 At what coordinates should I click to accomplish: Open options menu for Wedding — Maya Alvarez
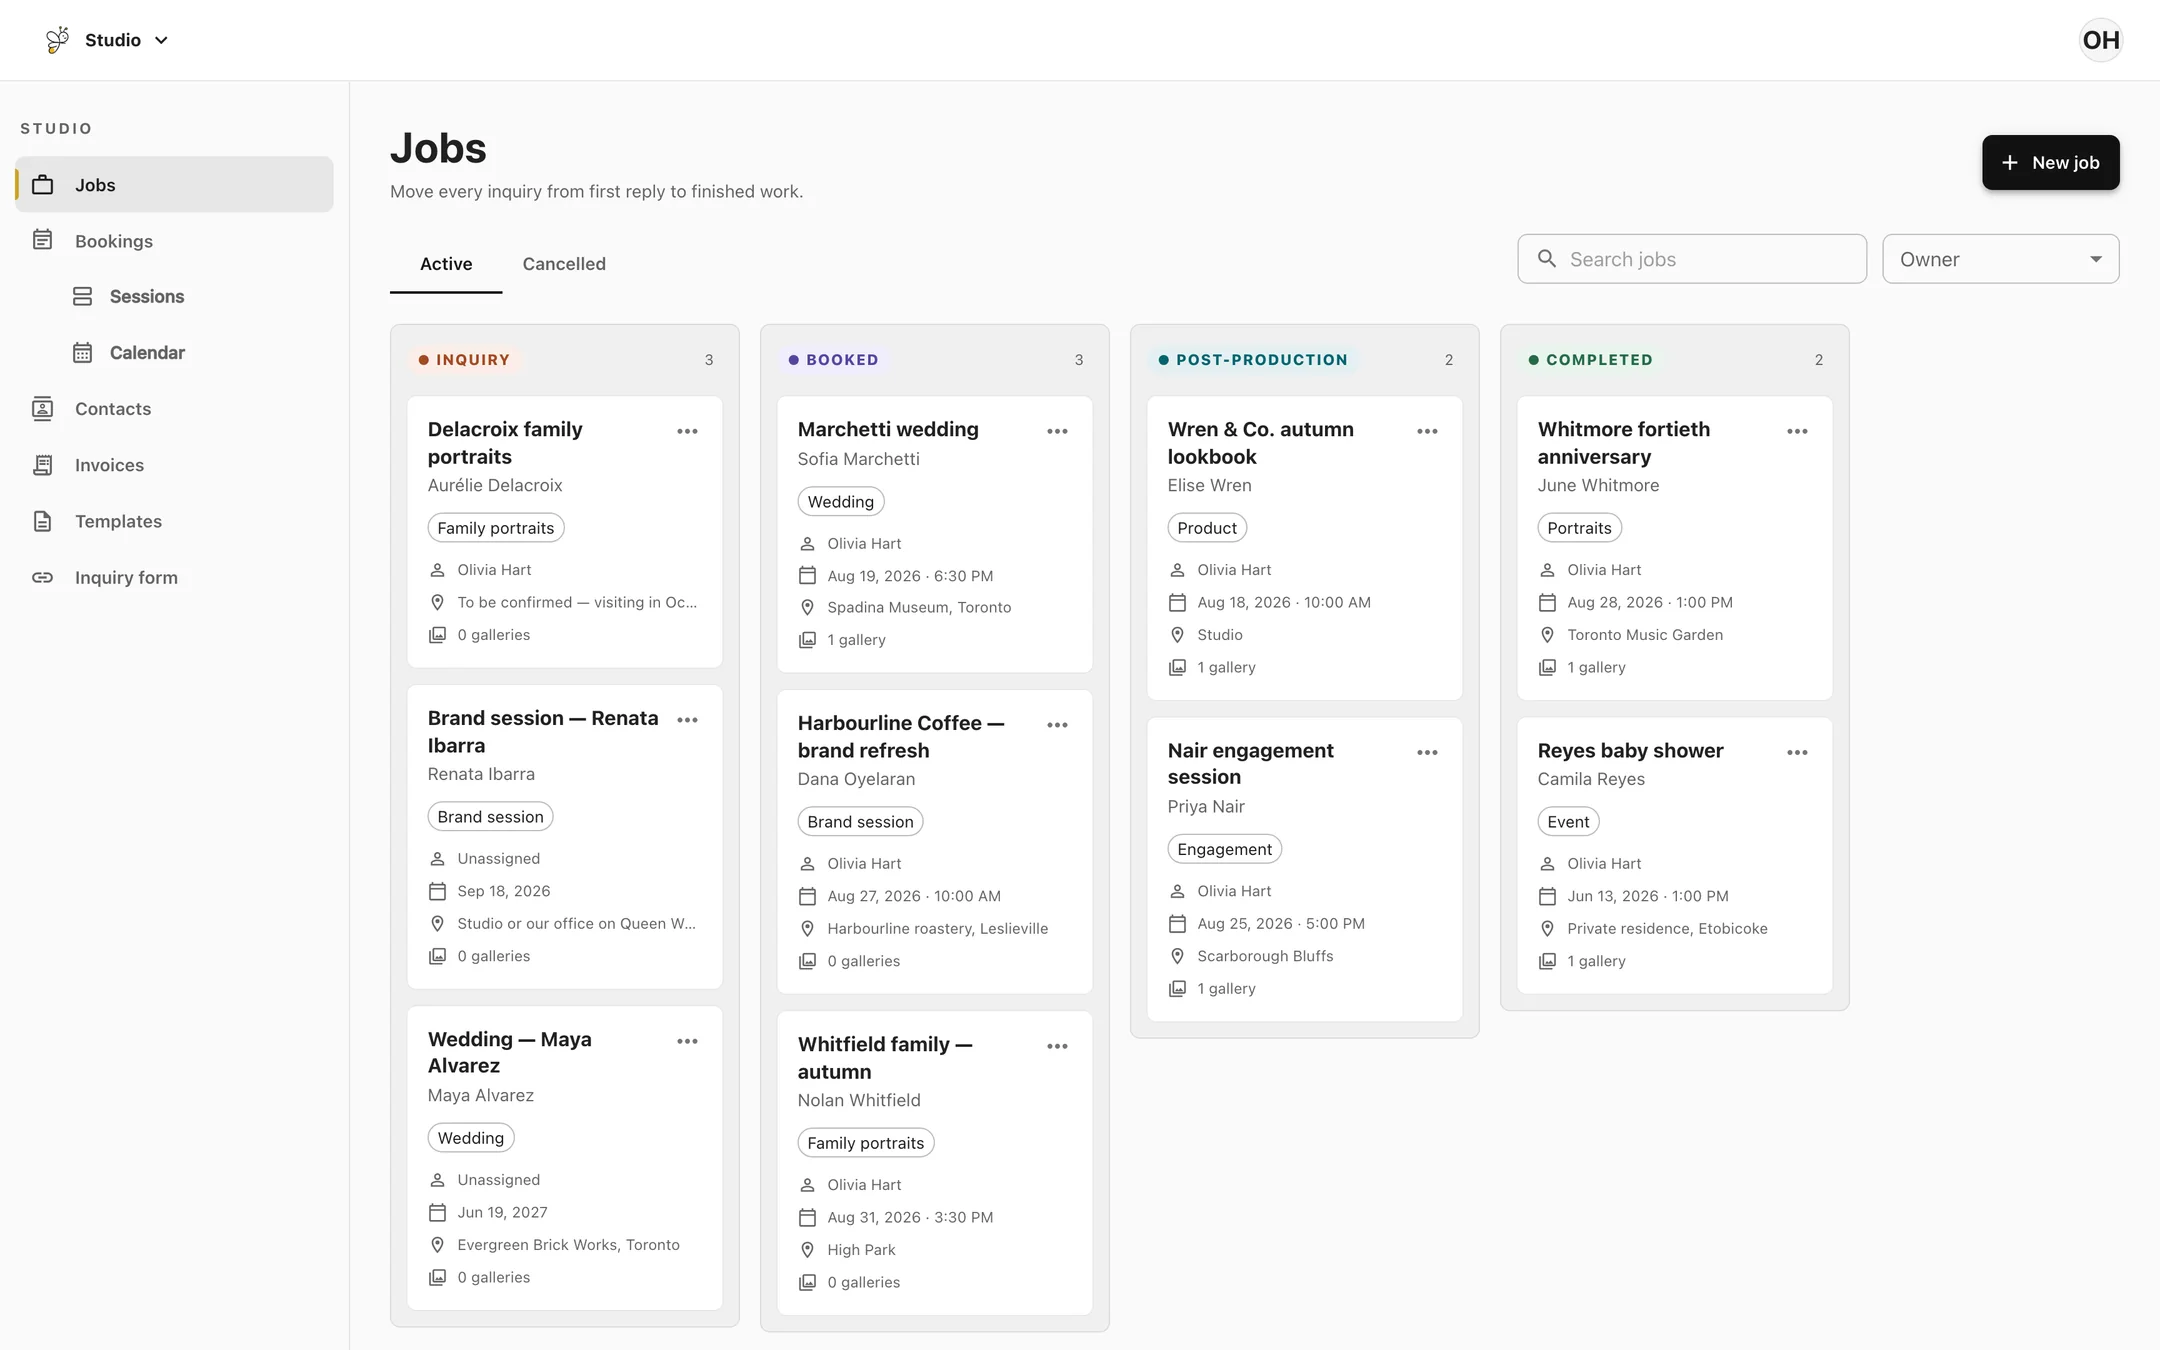coord(687,1041)
